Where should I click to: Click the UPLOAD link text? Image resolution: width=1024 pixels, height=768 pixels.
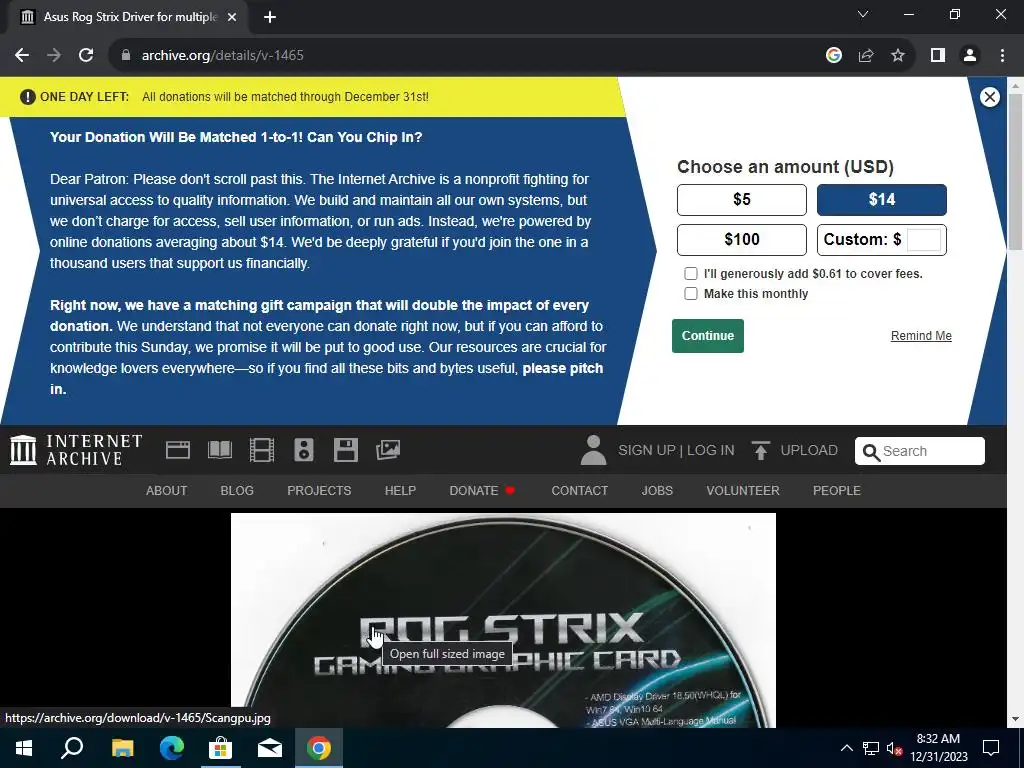click(809, 450)
